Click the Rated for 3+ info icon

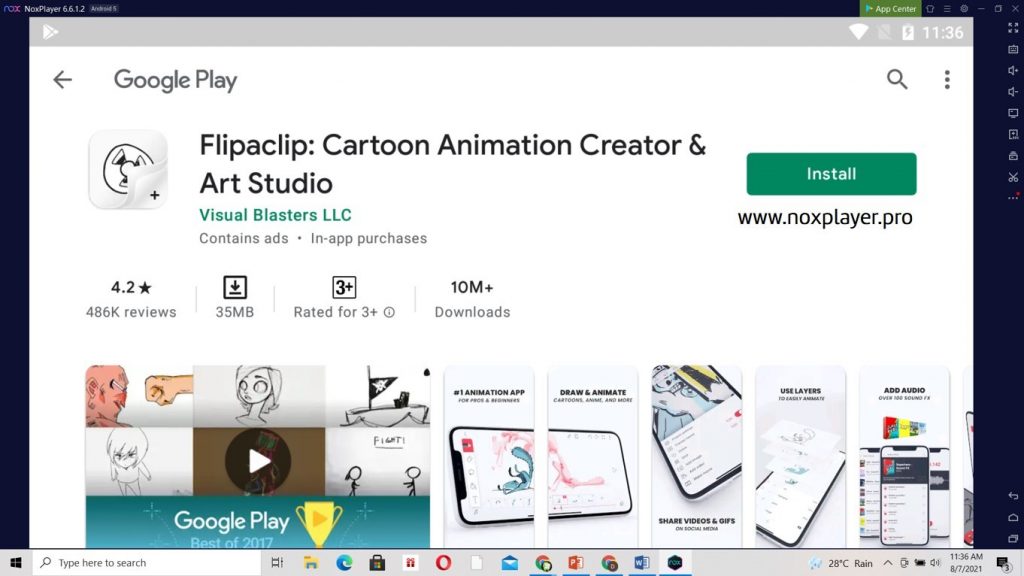pos(389,312)
